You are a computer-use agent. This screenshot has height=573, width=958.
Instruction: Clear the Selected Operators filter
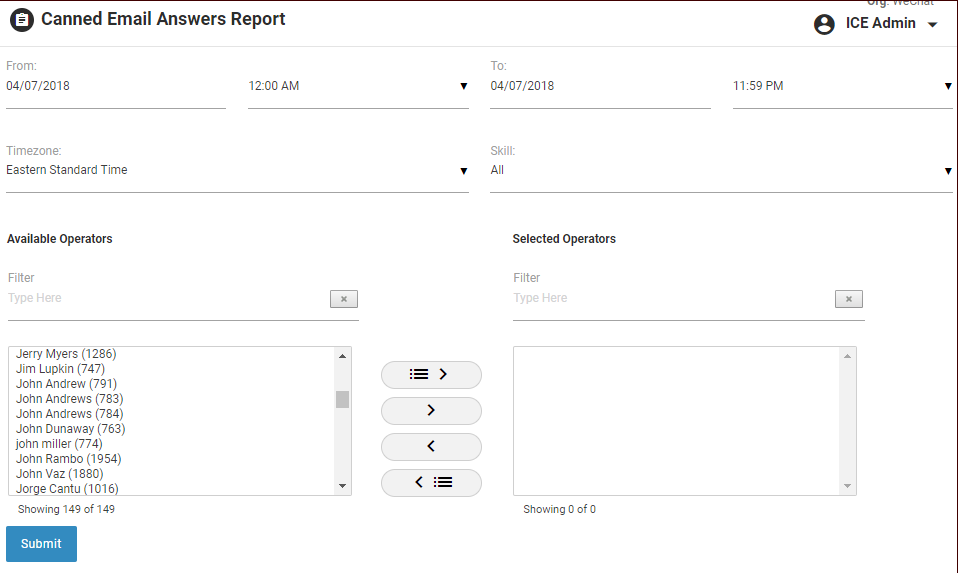click(x=848, y=299)
